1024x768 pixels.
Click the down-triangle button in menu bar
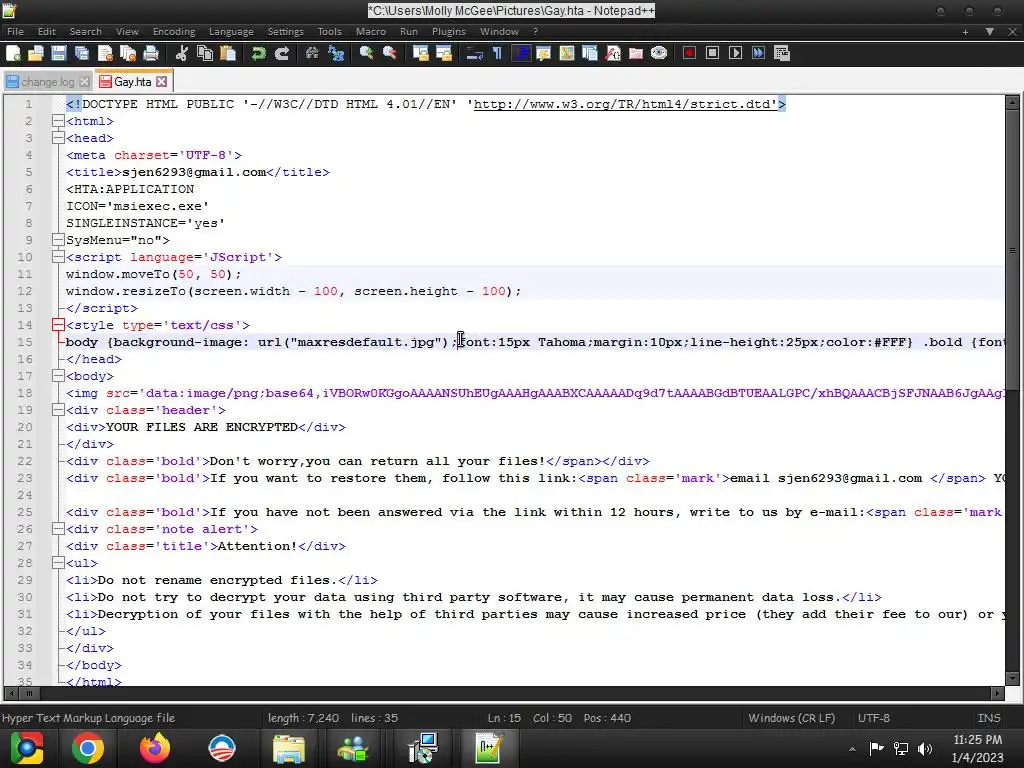[989, 31]
